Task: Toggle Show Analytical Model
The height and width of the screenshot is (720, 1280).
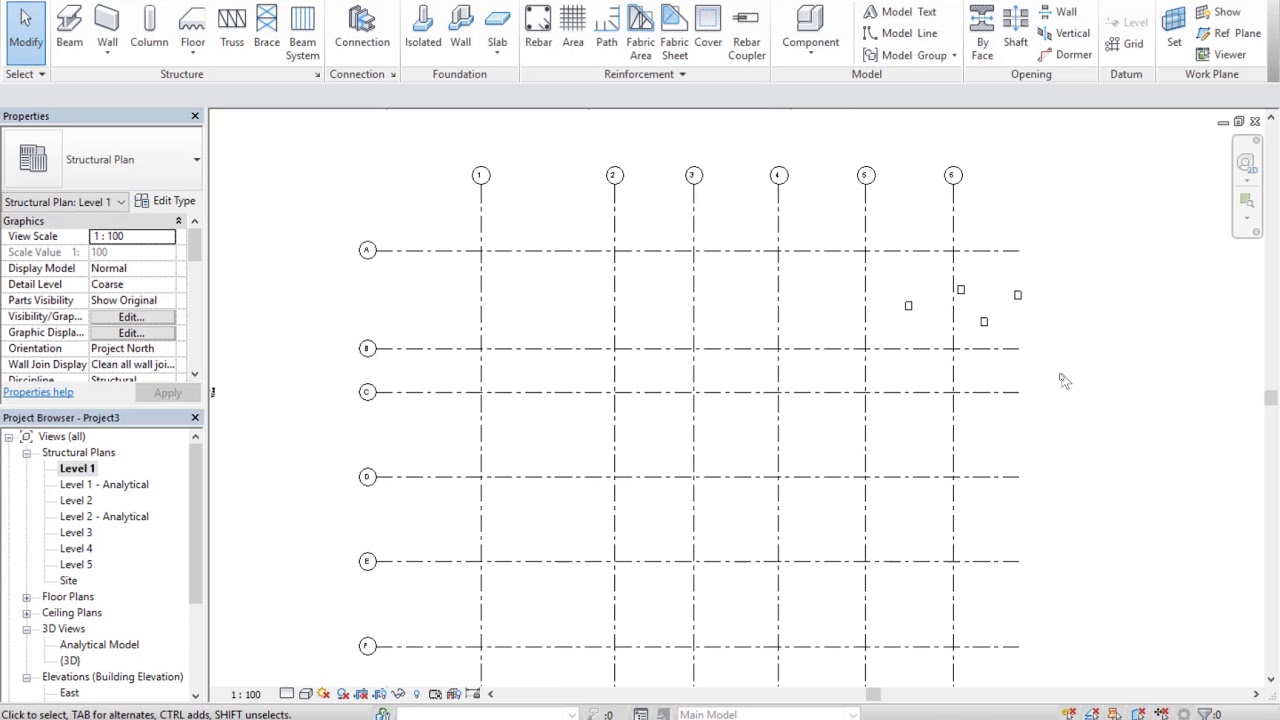Action: [453, 694]
